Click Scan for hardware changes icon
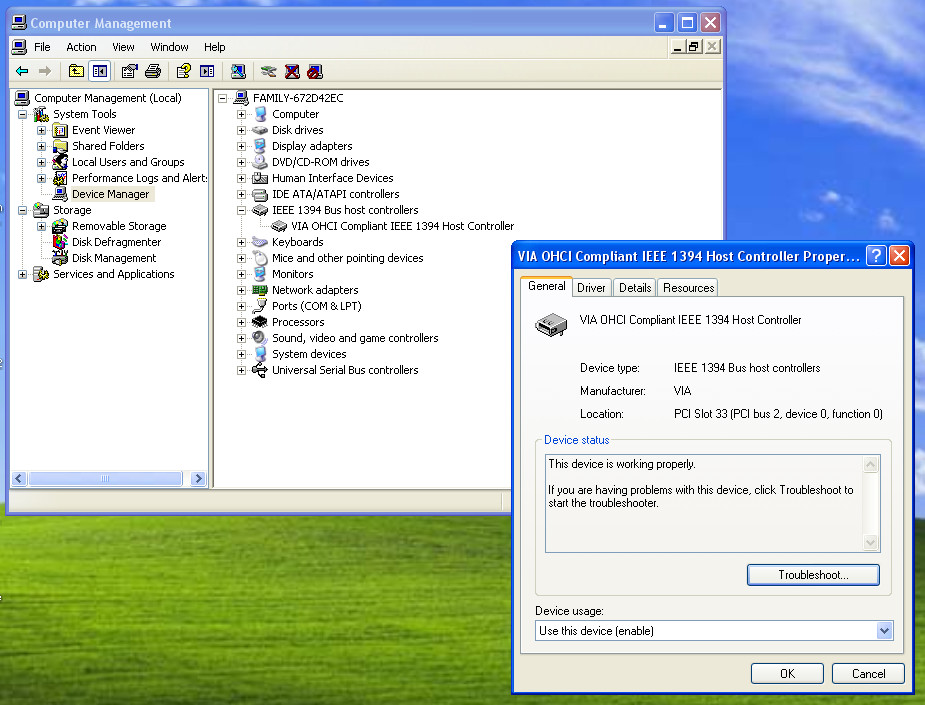The height and width of the screenshot is (705, 925). pyautogui.click(x=238, y=71)
